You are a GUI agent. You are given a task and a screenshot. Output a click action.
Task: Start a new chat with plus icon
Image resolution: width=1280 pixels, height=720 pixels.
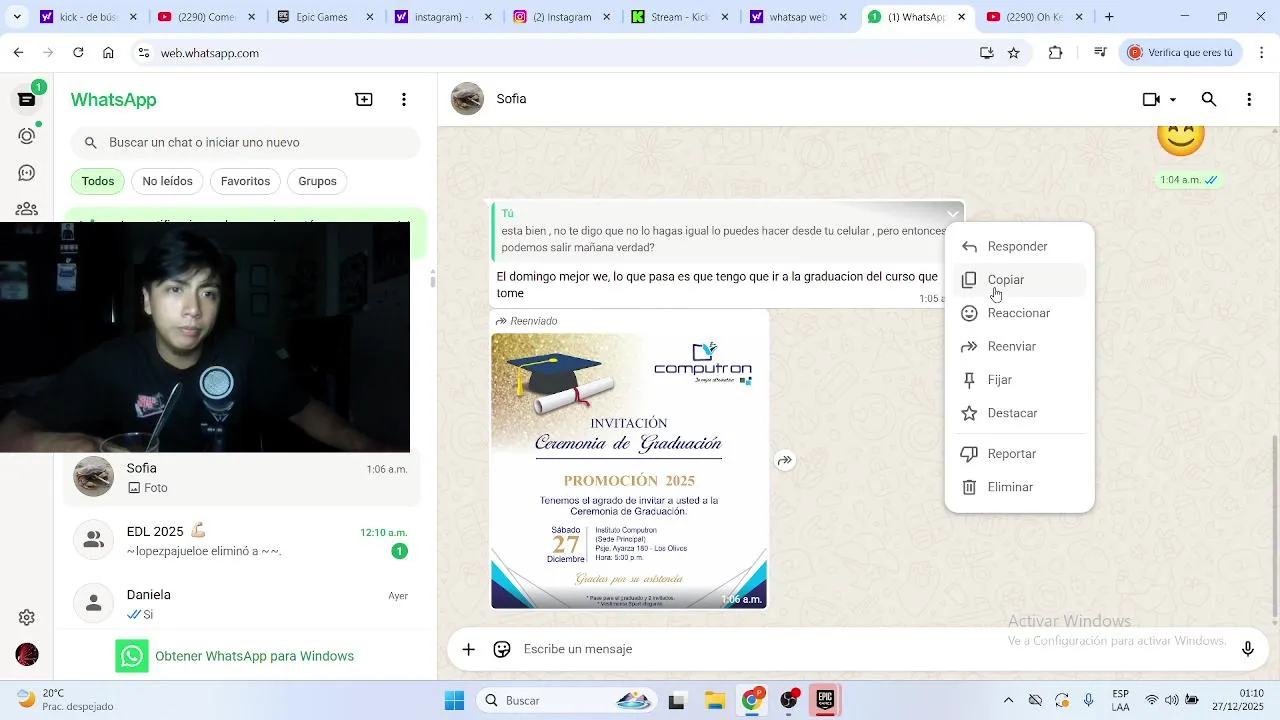point(364,99)
